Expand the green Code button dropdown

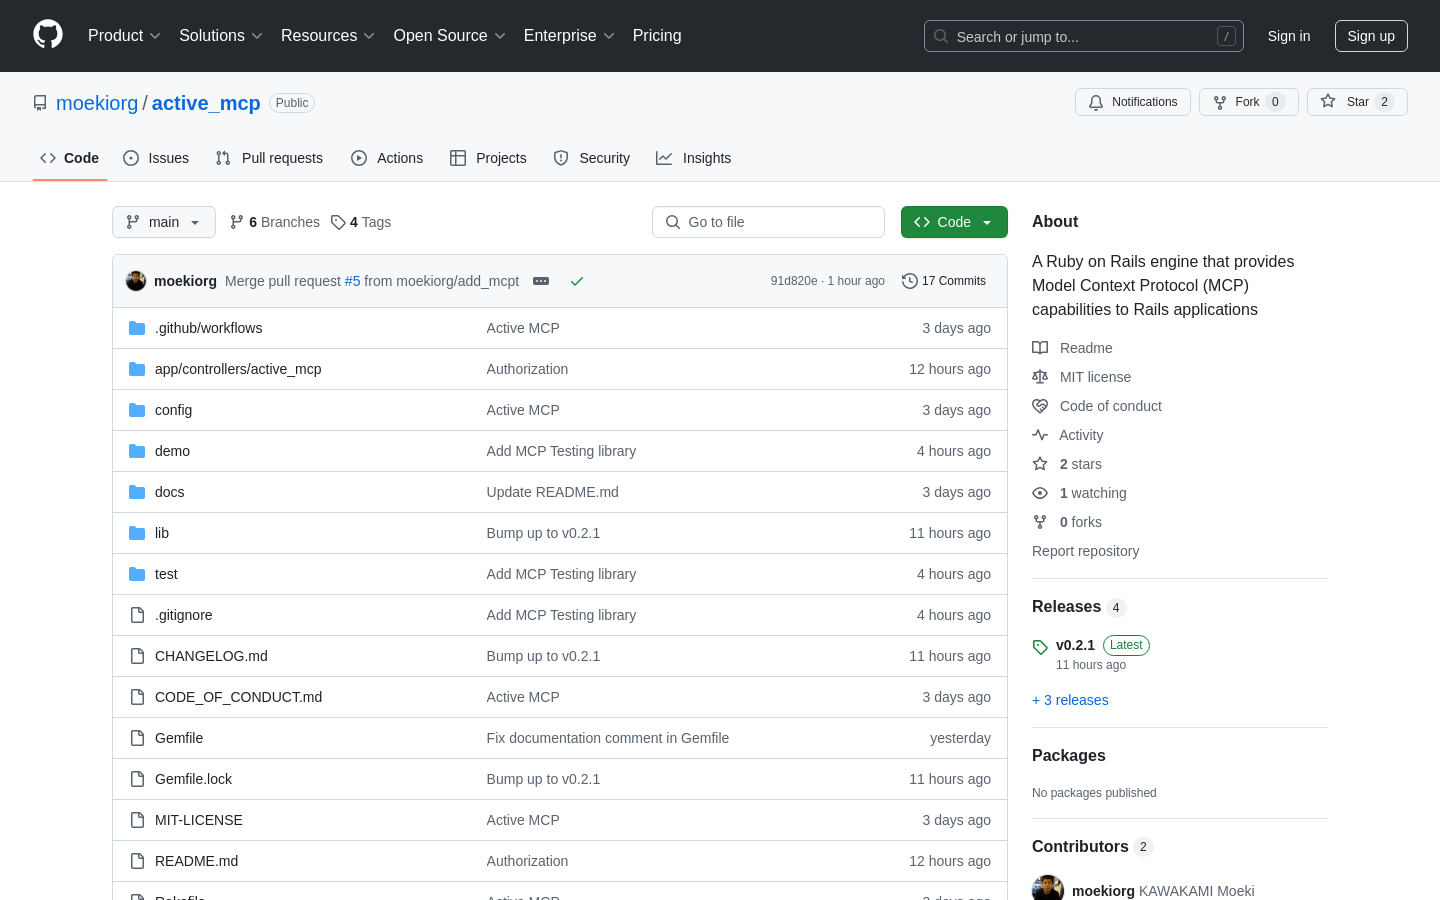coord(954,222)
